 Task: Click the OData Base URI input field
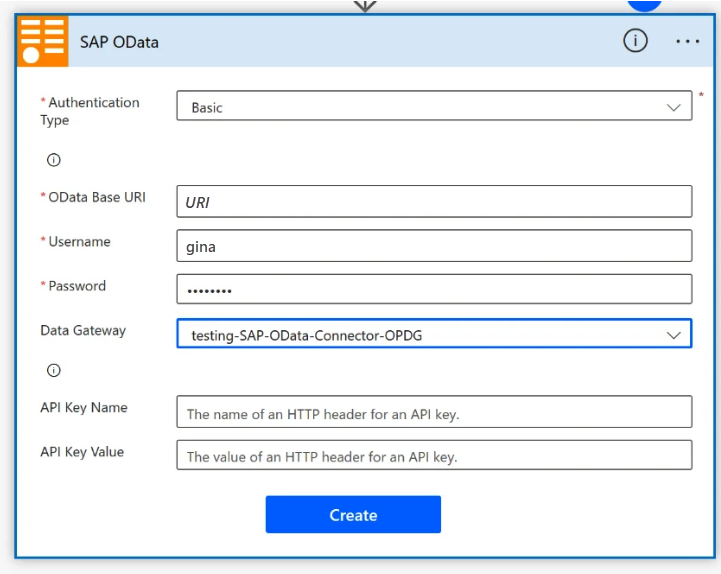(434, 201)
